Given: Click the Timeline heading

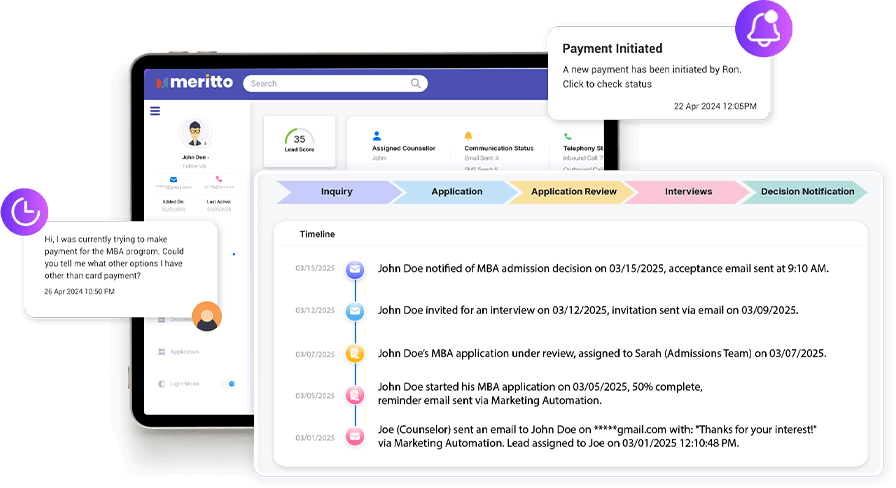Looking at the screenshot, I should [317, 234].
